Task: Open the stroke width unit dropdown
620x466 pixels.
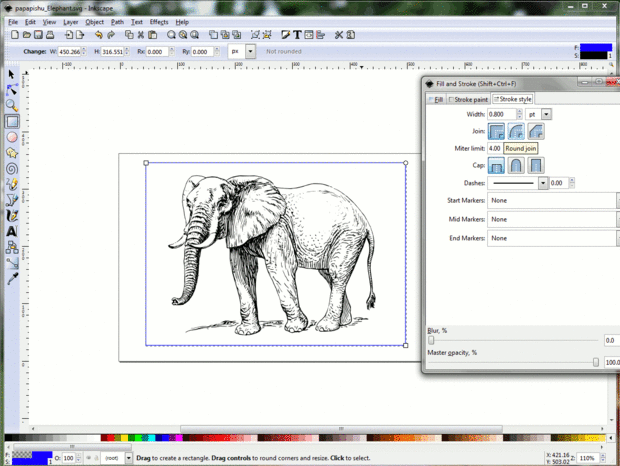Action: point(546,115)
